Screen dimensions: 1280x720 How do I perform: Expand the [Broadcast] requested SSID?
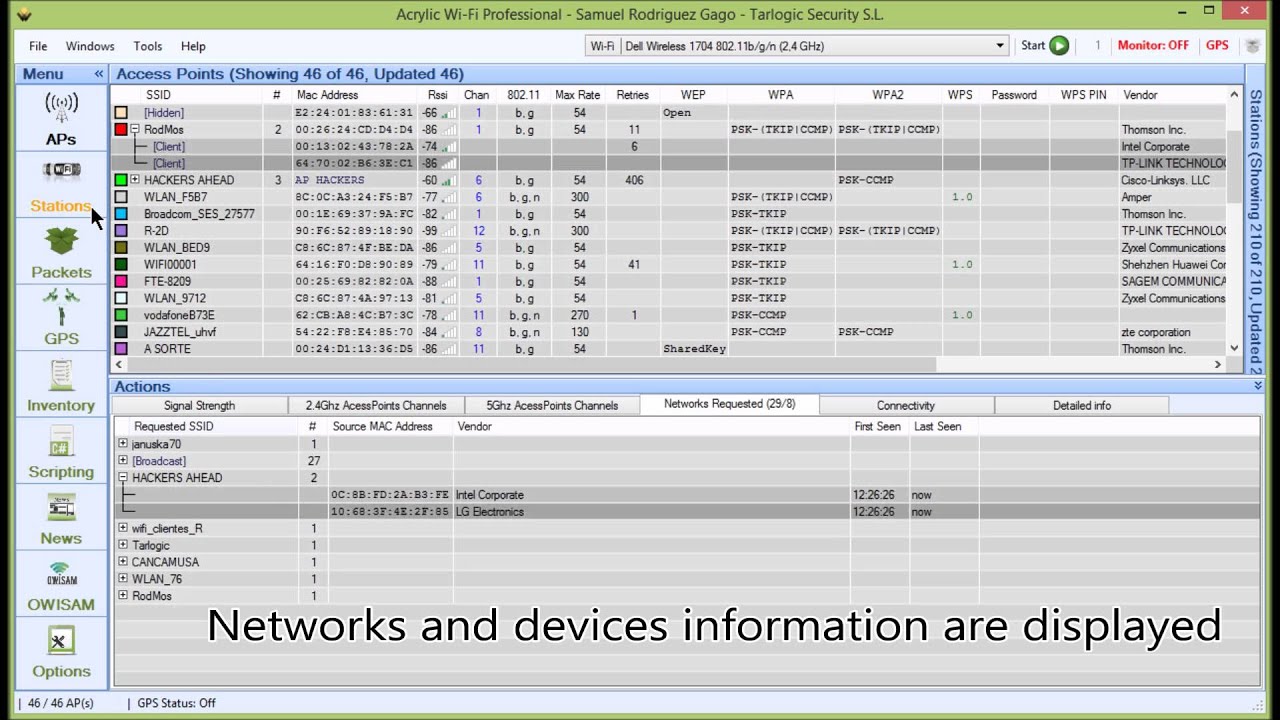click(x=123, y=461)
